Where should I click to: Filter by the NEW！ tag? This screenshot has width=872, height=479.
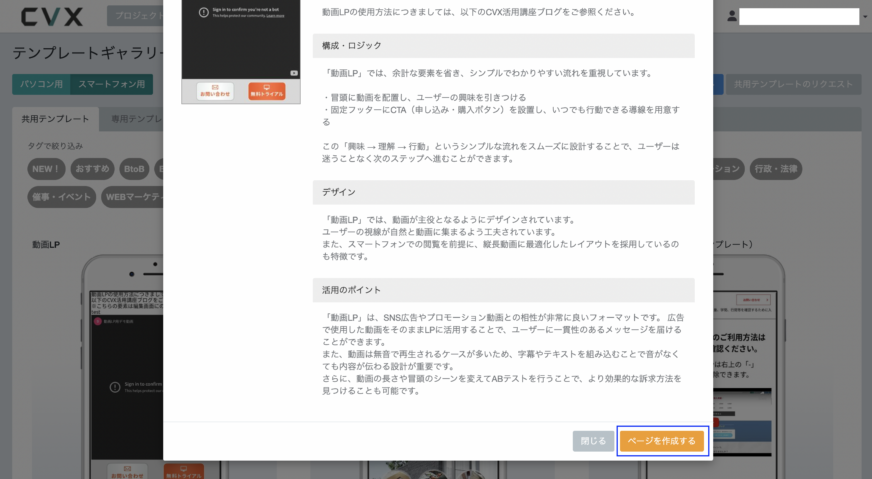47,169
